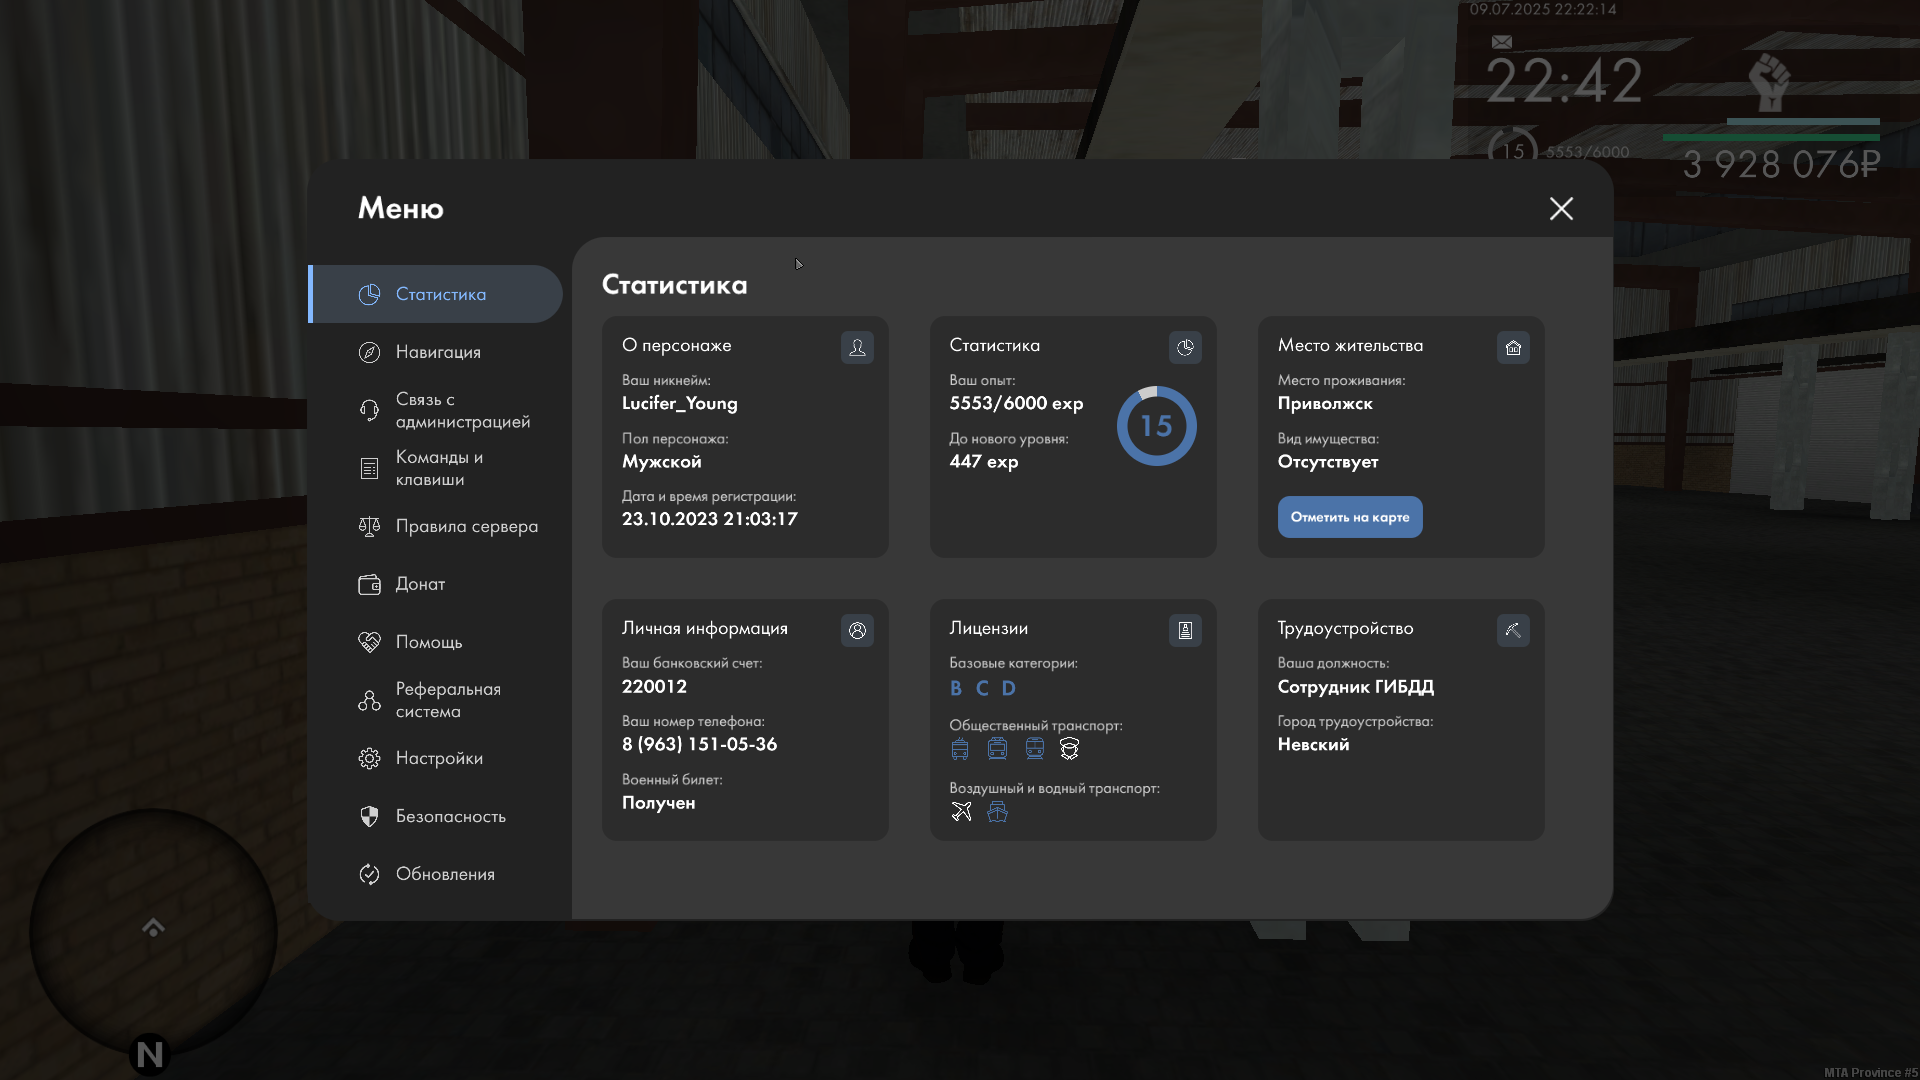
Task: Select Команды и клавиши in sidebar
Action: click(438, 468)
